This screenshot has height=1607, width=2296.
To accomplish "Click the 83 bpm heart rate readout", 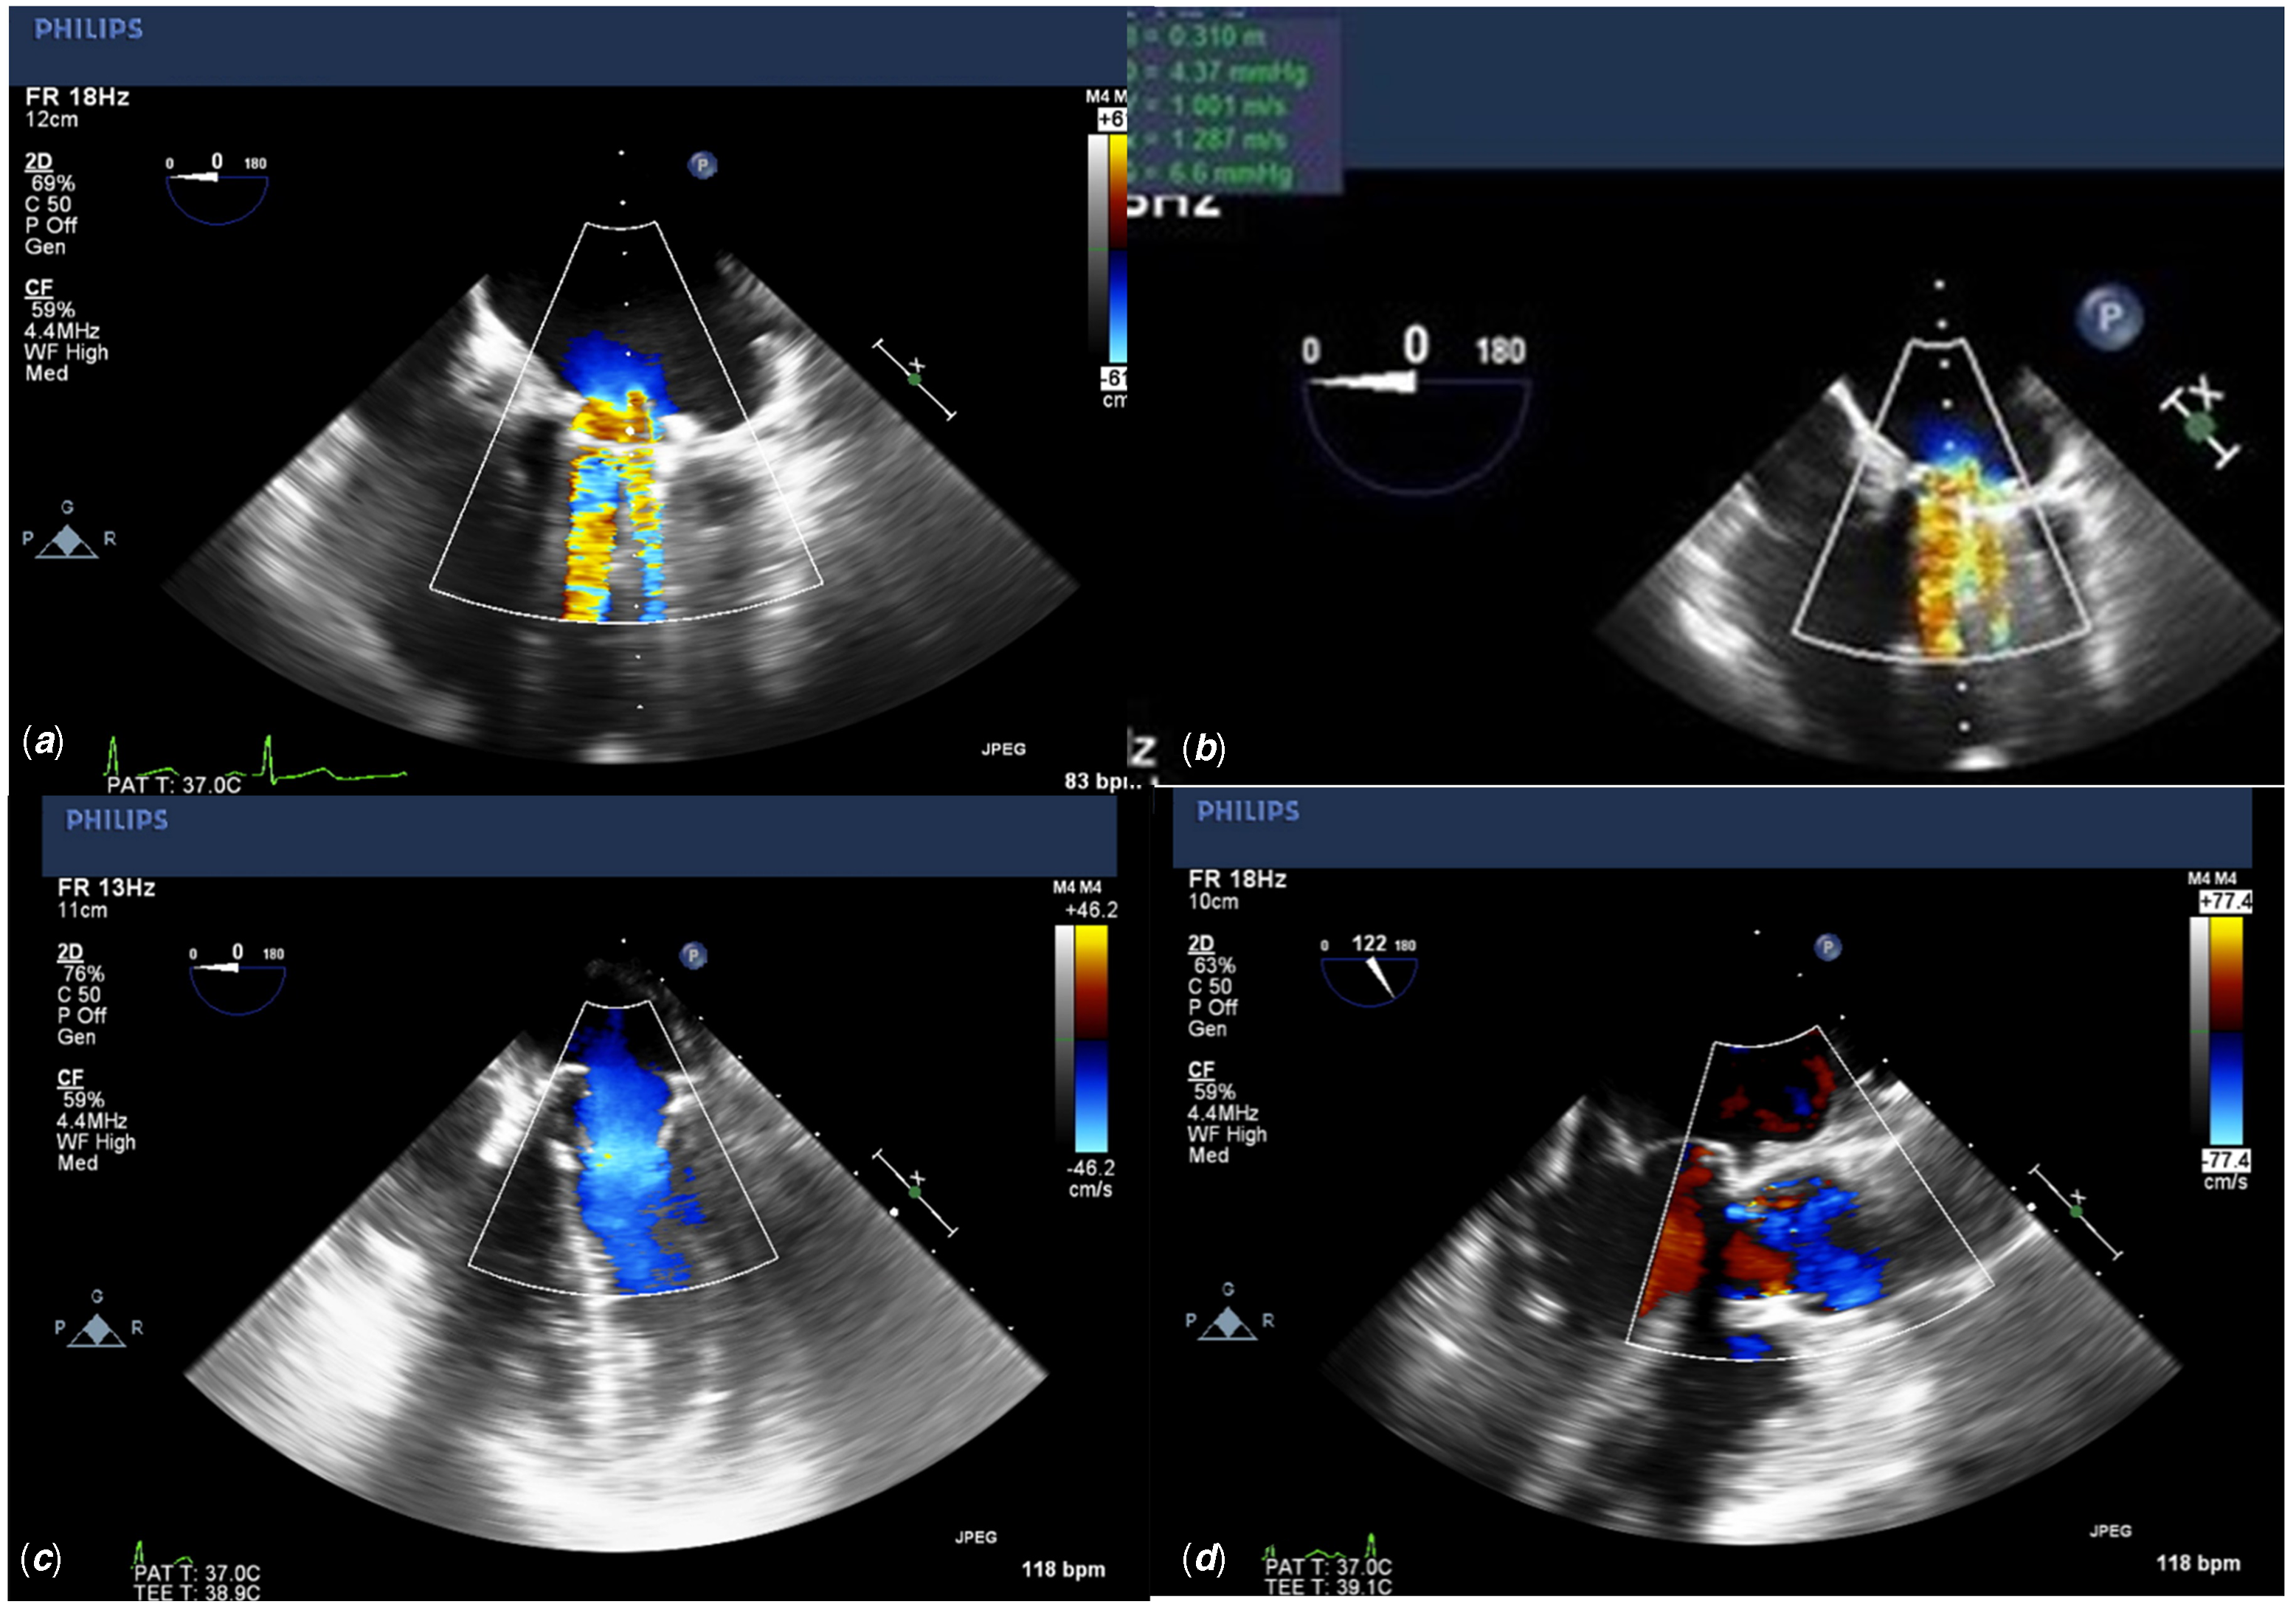I will (x=1102, y=781).
